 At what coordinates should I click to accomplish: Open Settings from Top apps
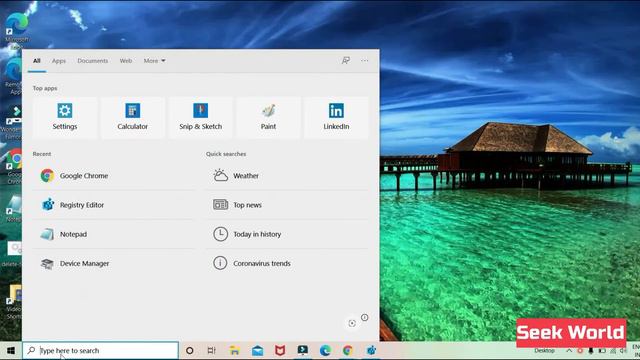[x=65, y=118]
